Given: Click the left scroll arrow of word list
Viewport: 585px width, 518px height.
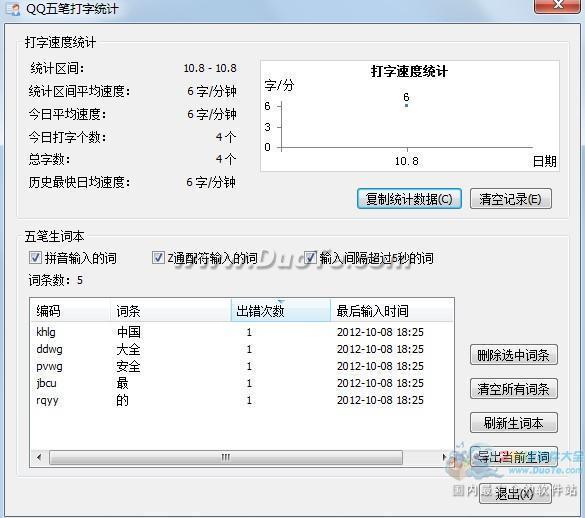Looking at the screenshot, I should (39, 457).
